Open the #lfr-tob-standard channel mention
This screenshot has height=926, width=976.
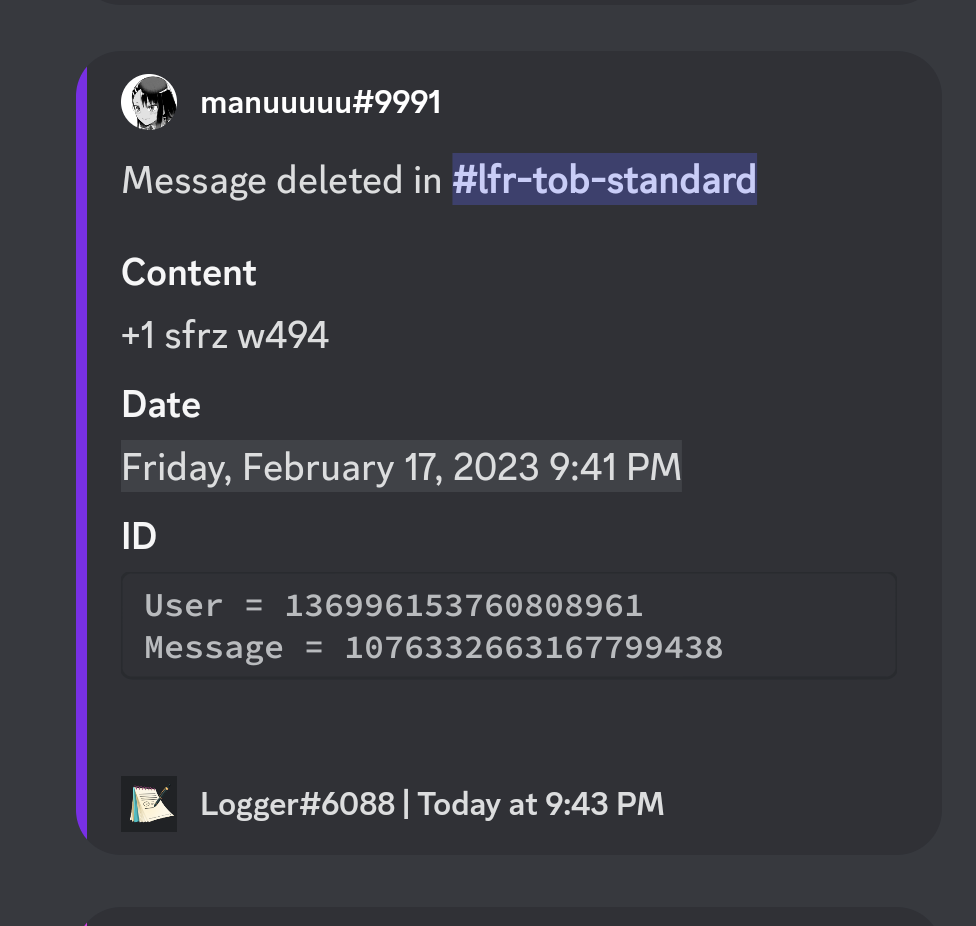[604, 180]
